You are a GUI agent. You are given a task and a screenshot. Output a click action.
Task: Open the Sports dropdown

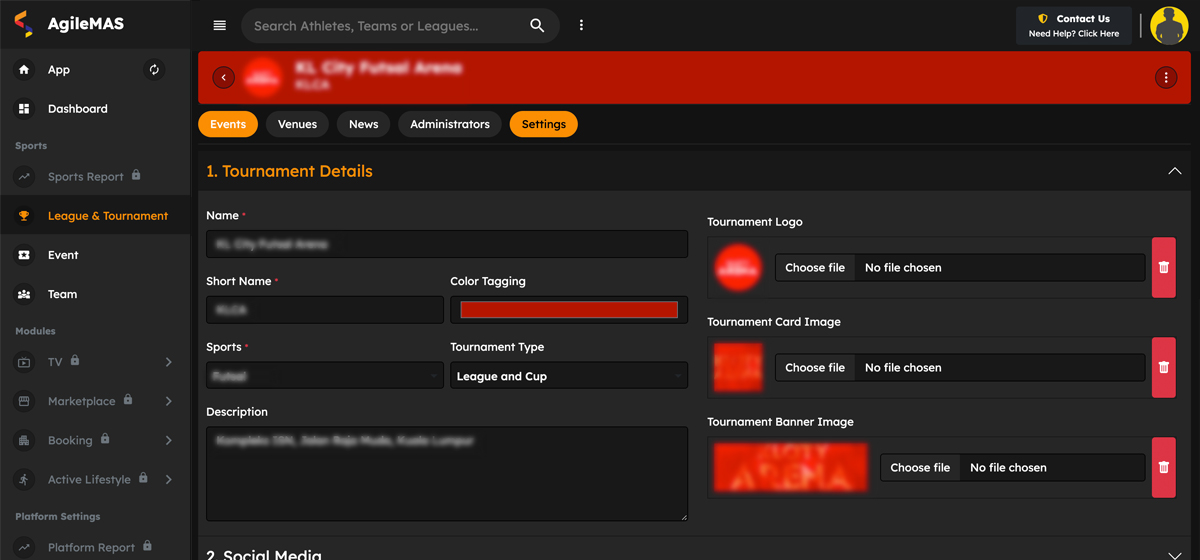(x=324, y=376)
